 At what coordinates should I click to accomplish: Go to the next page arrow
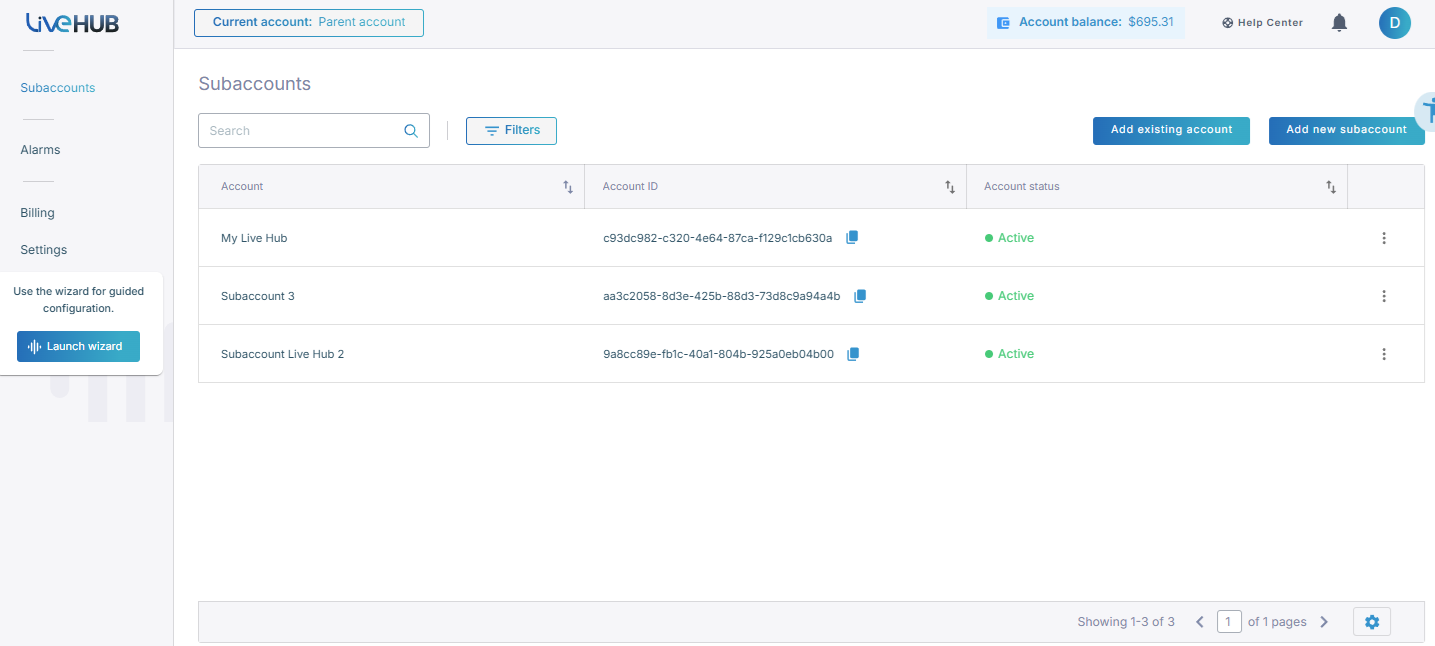pos(1324,622)
